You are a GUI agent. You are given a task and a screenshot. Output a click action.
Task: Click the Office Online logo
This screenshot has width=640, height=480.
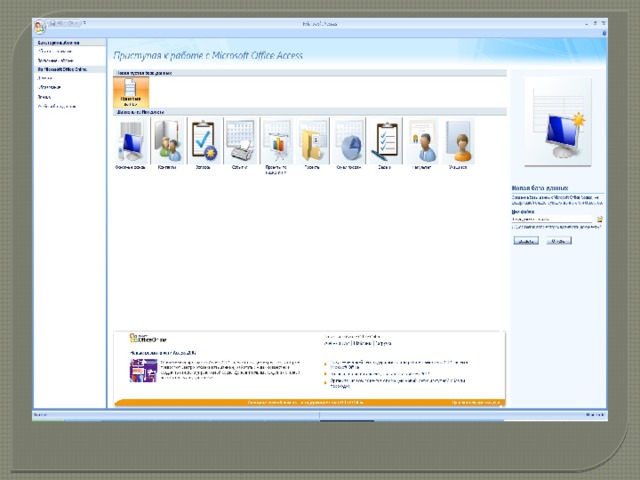148,338
